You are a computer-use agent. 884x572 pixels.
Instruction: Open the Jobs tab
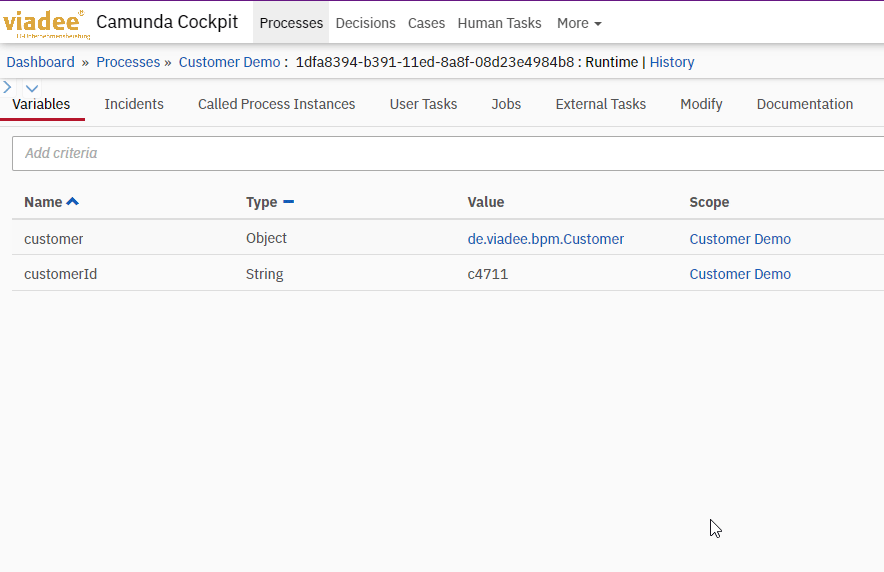tap(506, 104)
